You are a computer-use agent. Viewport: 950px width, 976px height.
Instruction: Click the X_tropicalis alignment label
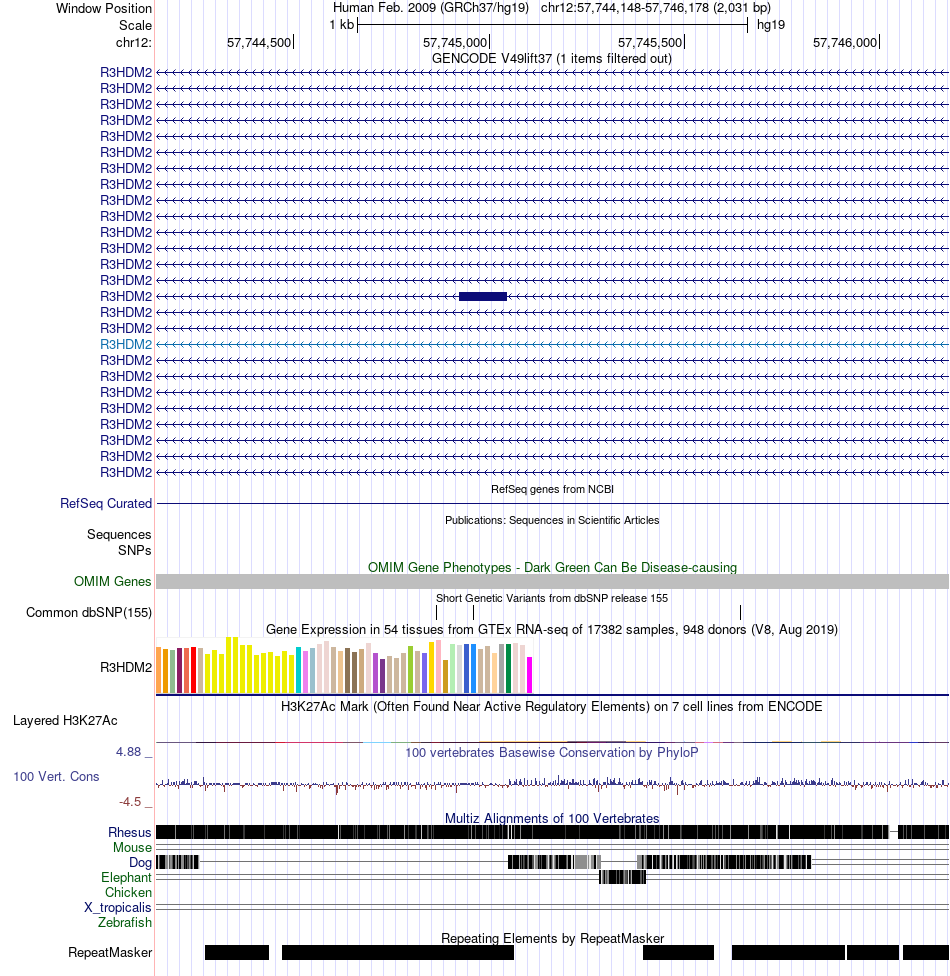[x=118, y=908]
